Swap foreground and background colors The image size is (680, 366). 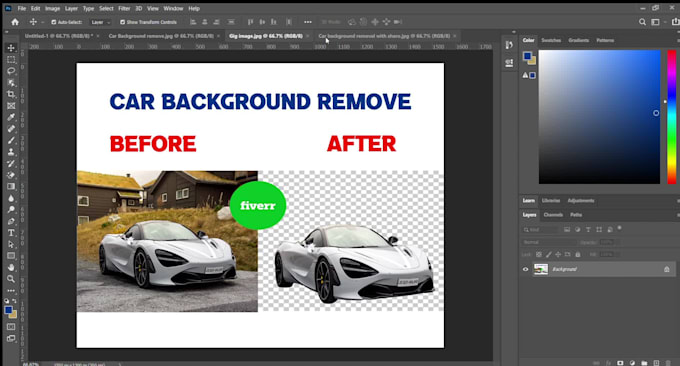point(14,301)
